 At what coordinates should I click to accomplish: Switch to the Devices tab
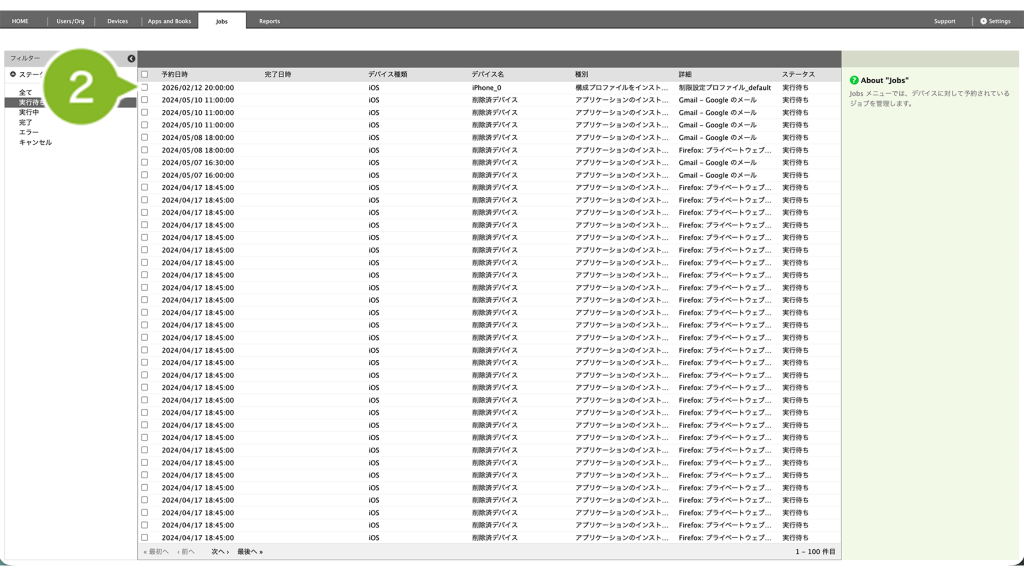117,21
